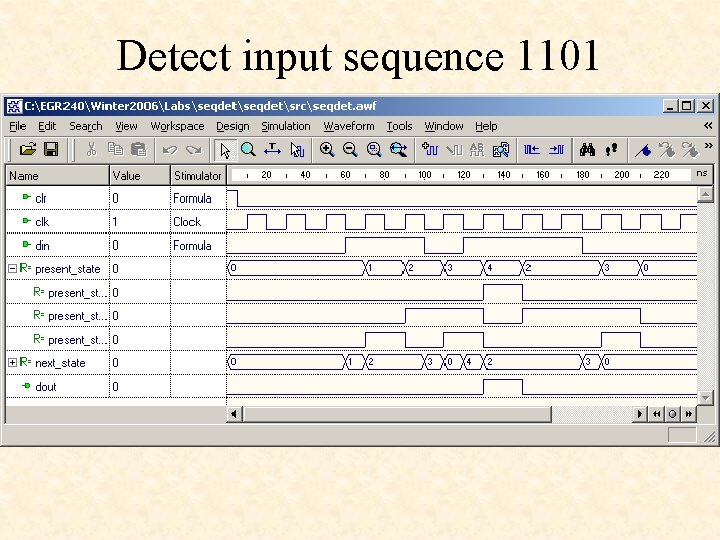Collapse the present_state signal group
The image size is (720, 540).
point(12,269)
